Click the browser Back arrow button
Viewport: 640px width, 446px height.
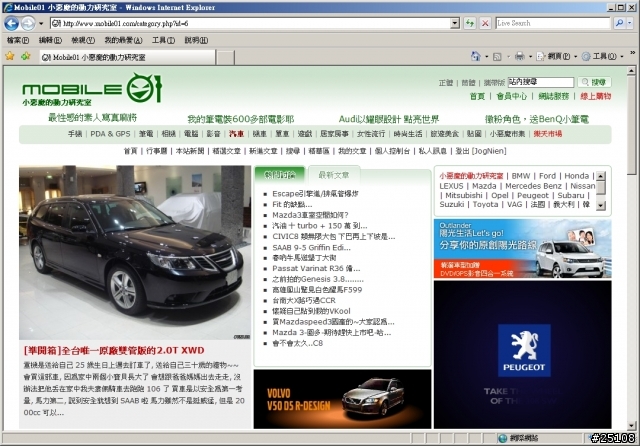(x=11, y=23)
